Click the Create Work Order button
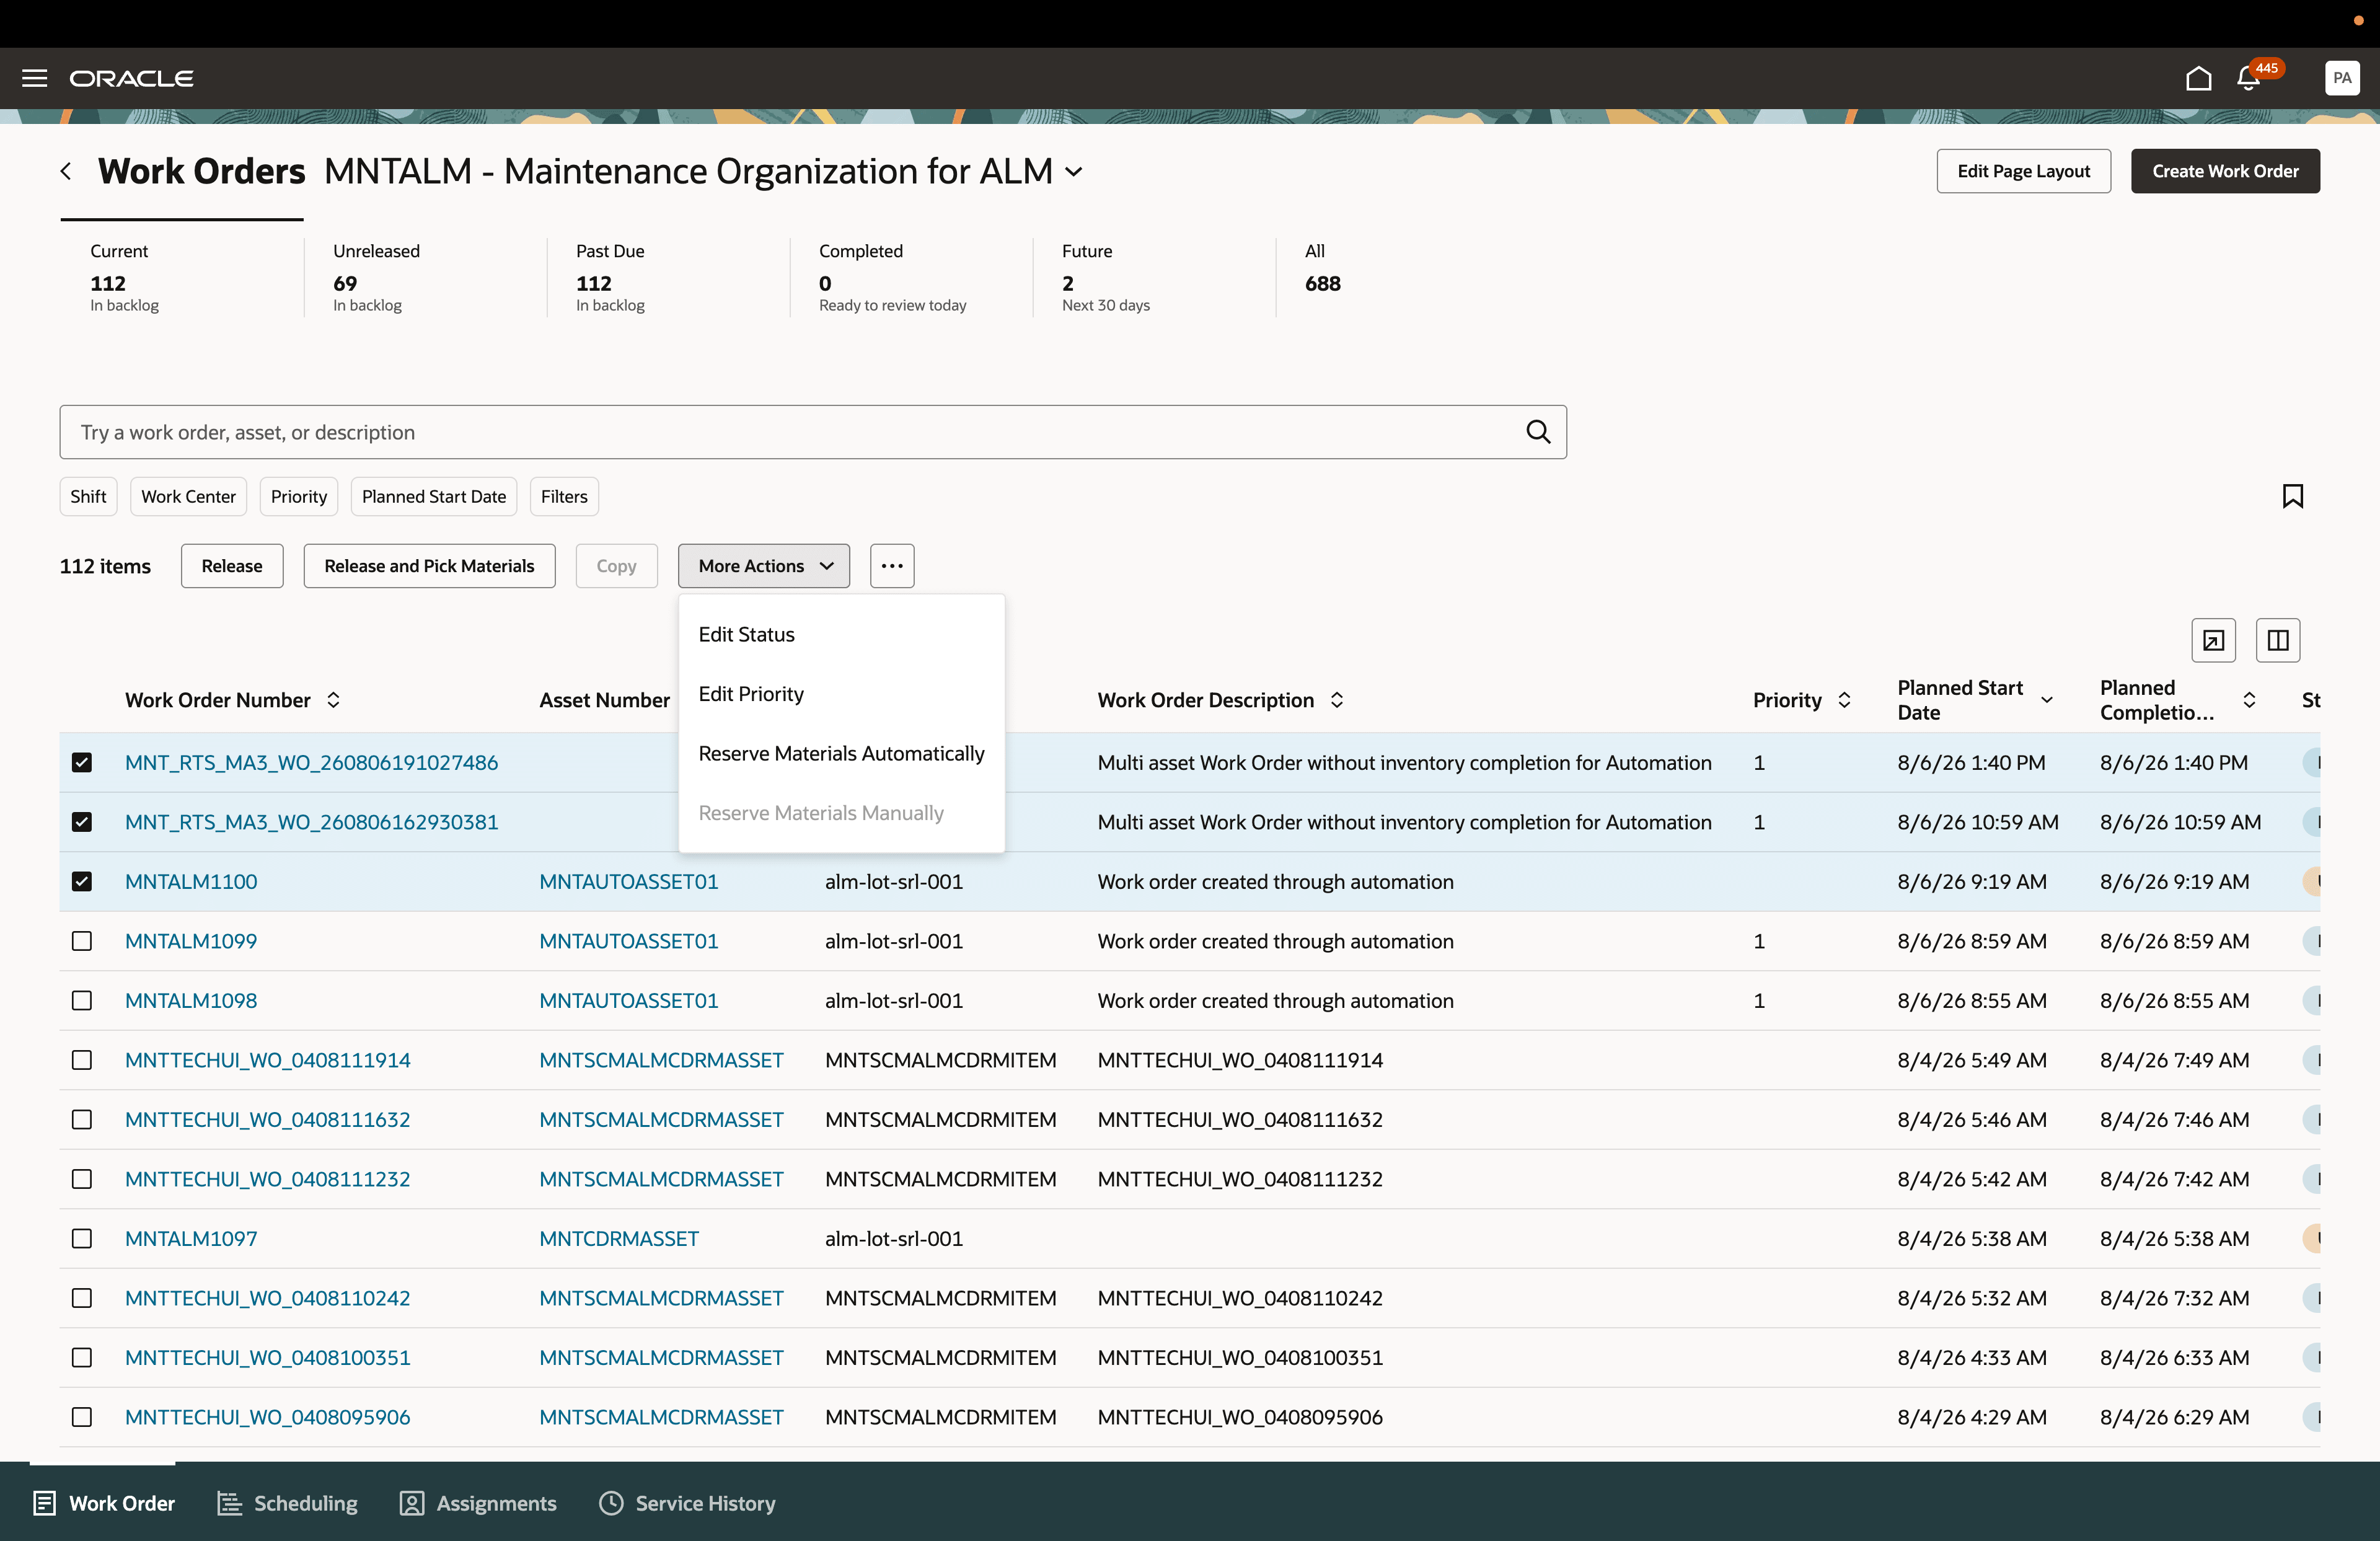The image size is (2380, 1541). click(x=2225, y=171)
